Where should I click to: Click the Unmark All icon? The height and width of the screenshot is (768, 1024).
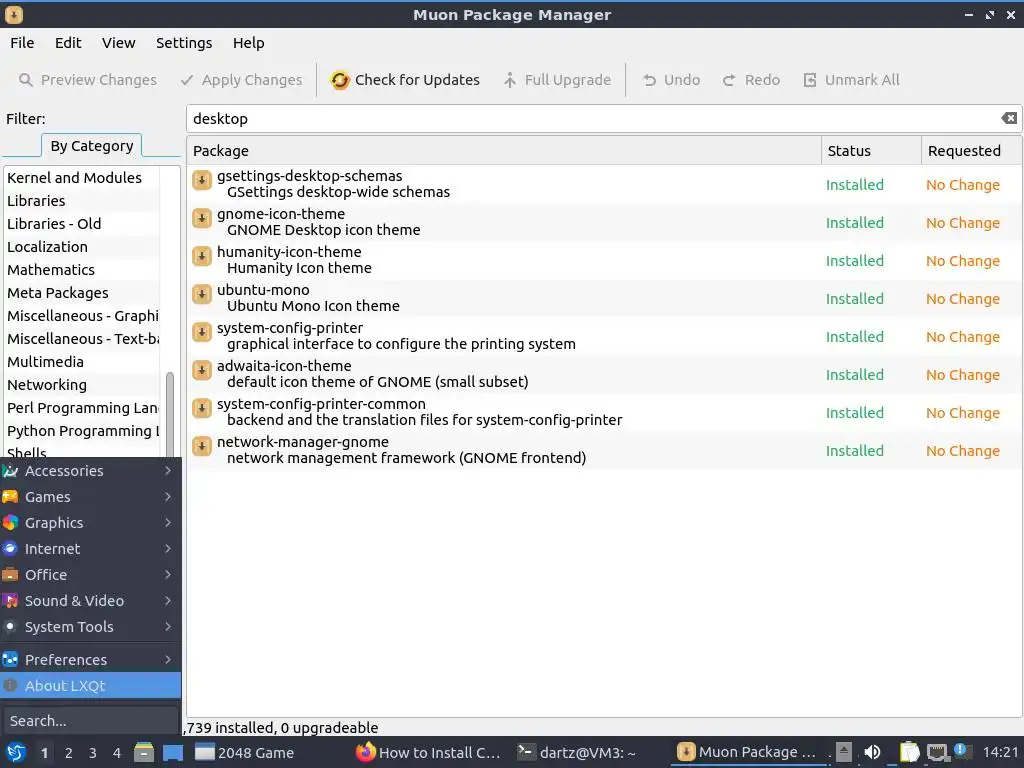click(810, 80)
